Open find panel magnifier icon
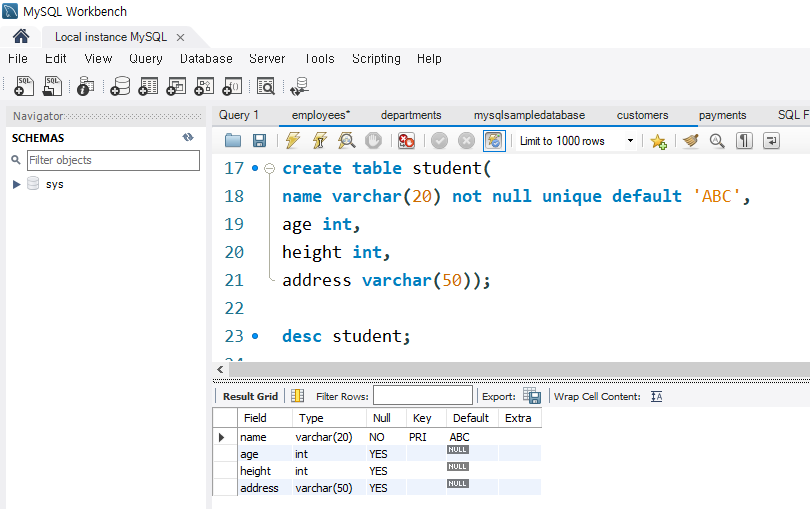The image size is (810, 509). [717, 141]
